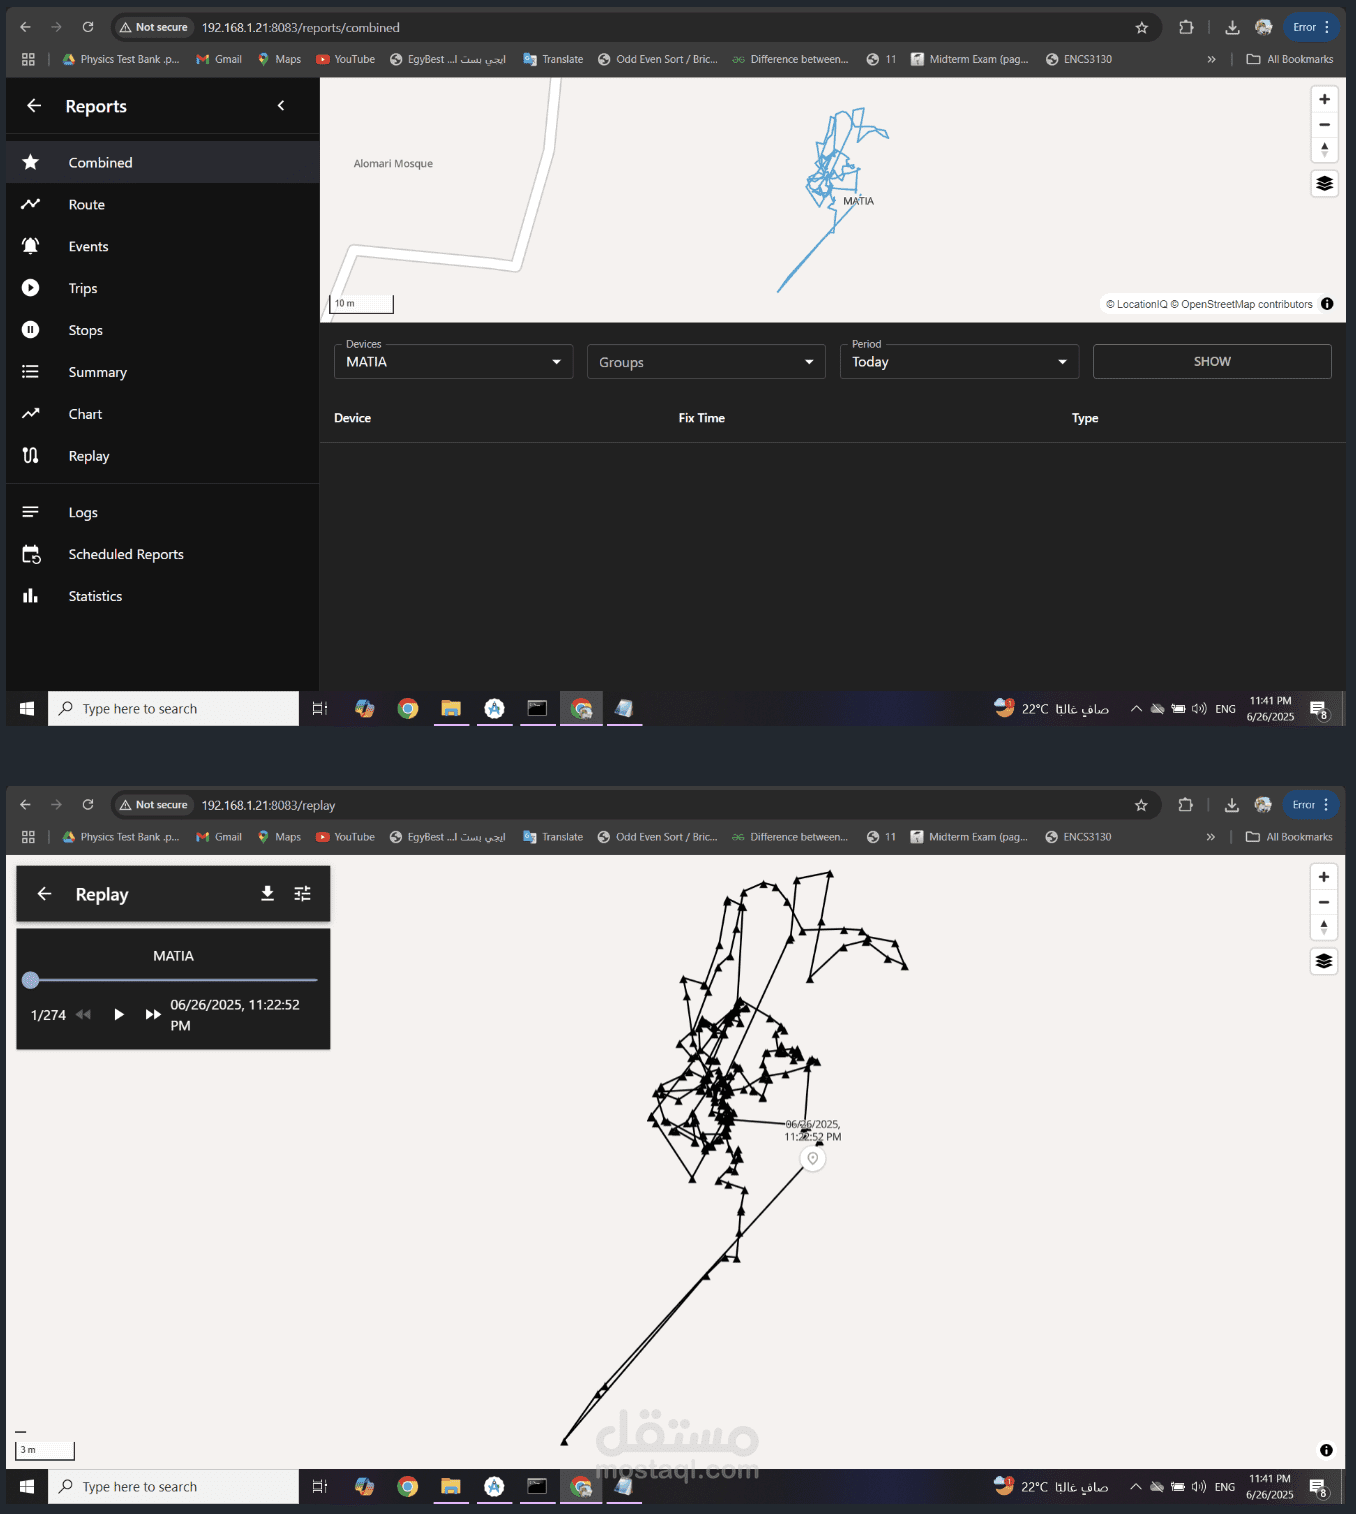Viewport: 1356px width, 1514px height.
Task: Open the Events report
Action: (163, 246)
